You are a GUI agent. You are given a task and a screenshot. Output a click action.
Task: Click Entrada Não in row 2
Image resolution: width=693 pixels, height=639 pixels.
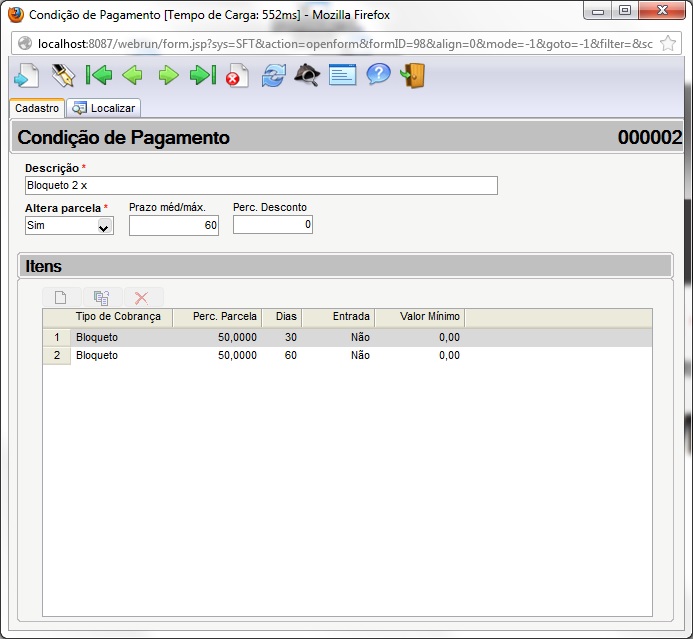click(360, 356)
